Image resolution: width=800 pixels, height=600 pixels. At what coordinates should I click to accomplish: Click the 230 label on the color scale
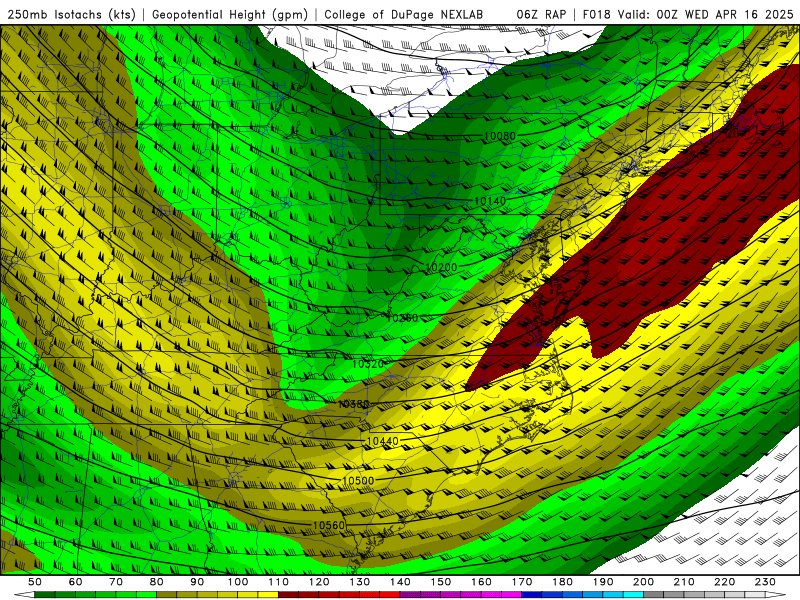766,582
